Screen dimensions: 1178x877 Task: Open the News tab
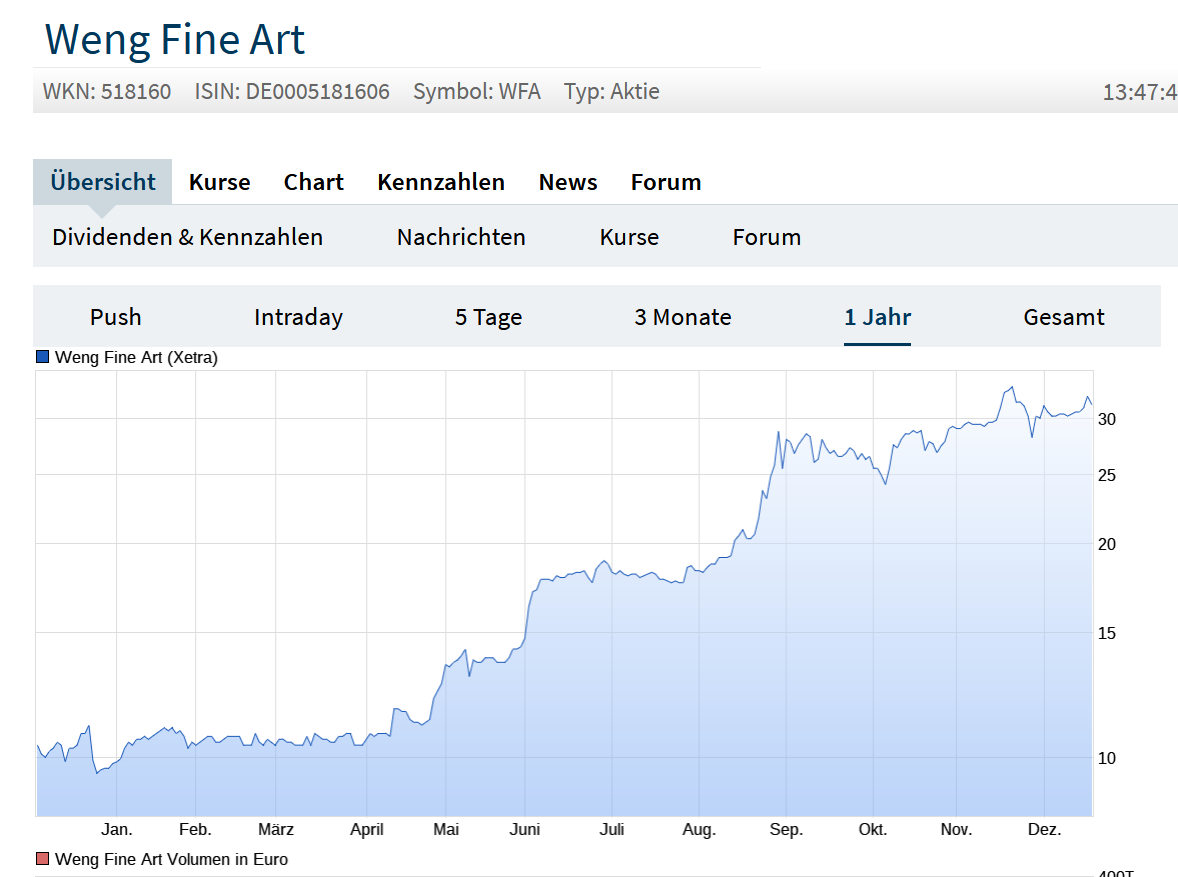[x=568, y=182]
